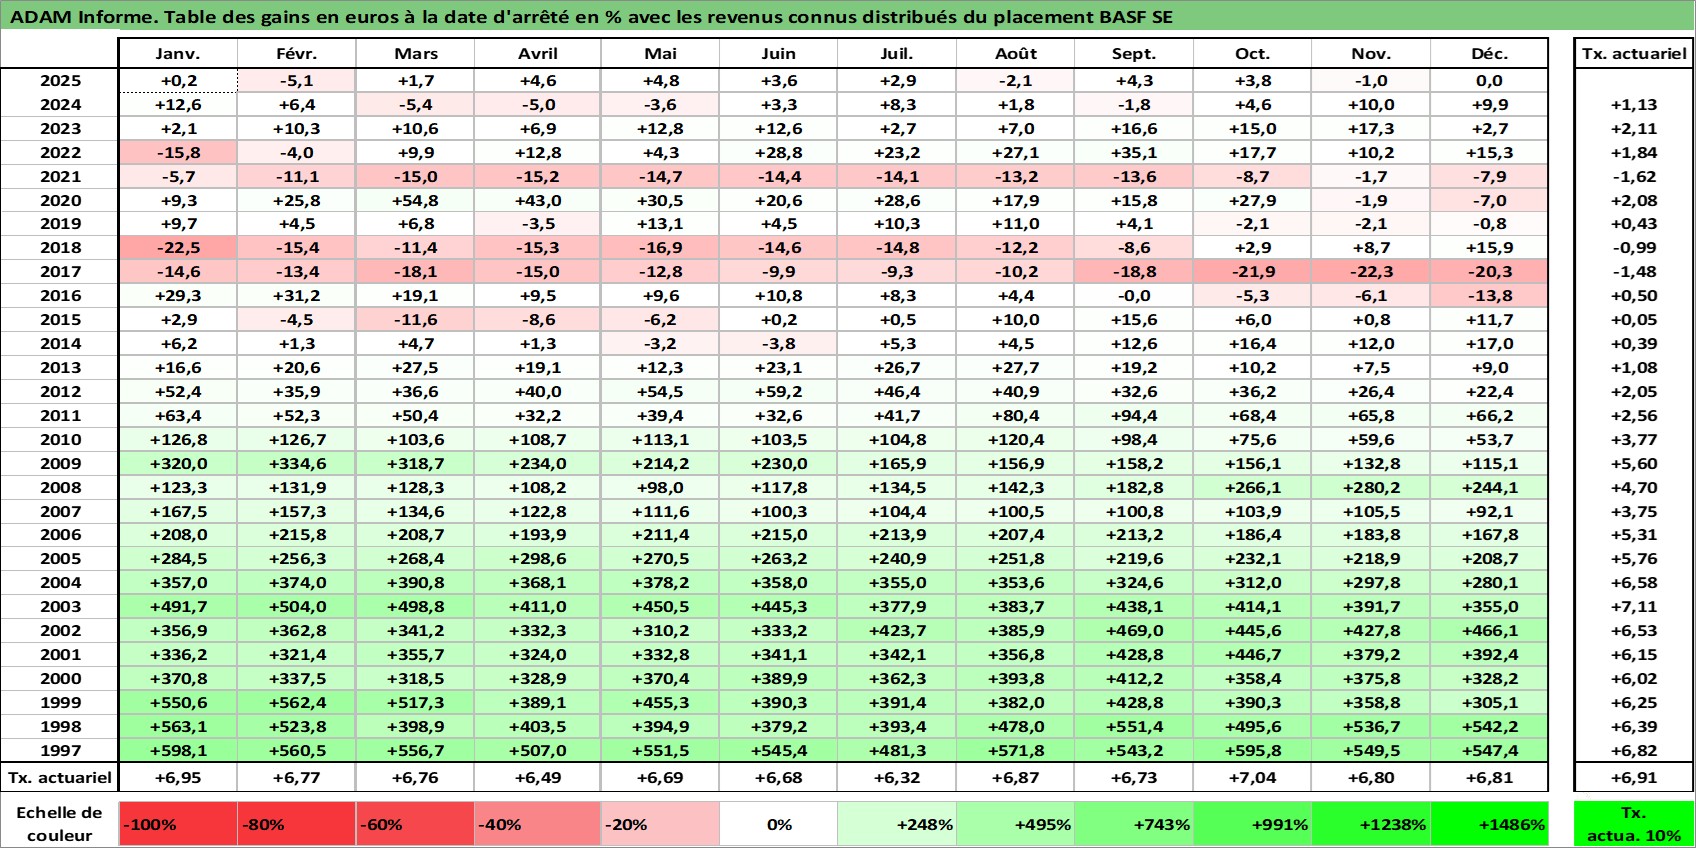The height and width of the screenshot is (848, 1696).
Task: Click the +495% color scale swatch
Action: [1015, 824]
